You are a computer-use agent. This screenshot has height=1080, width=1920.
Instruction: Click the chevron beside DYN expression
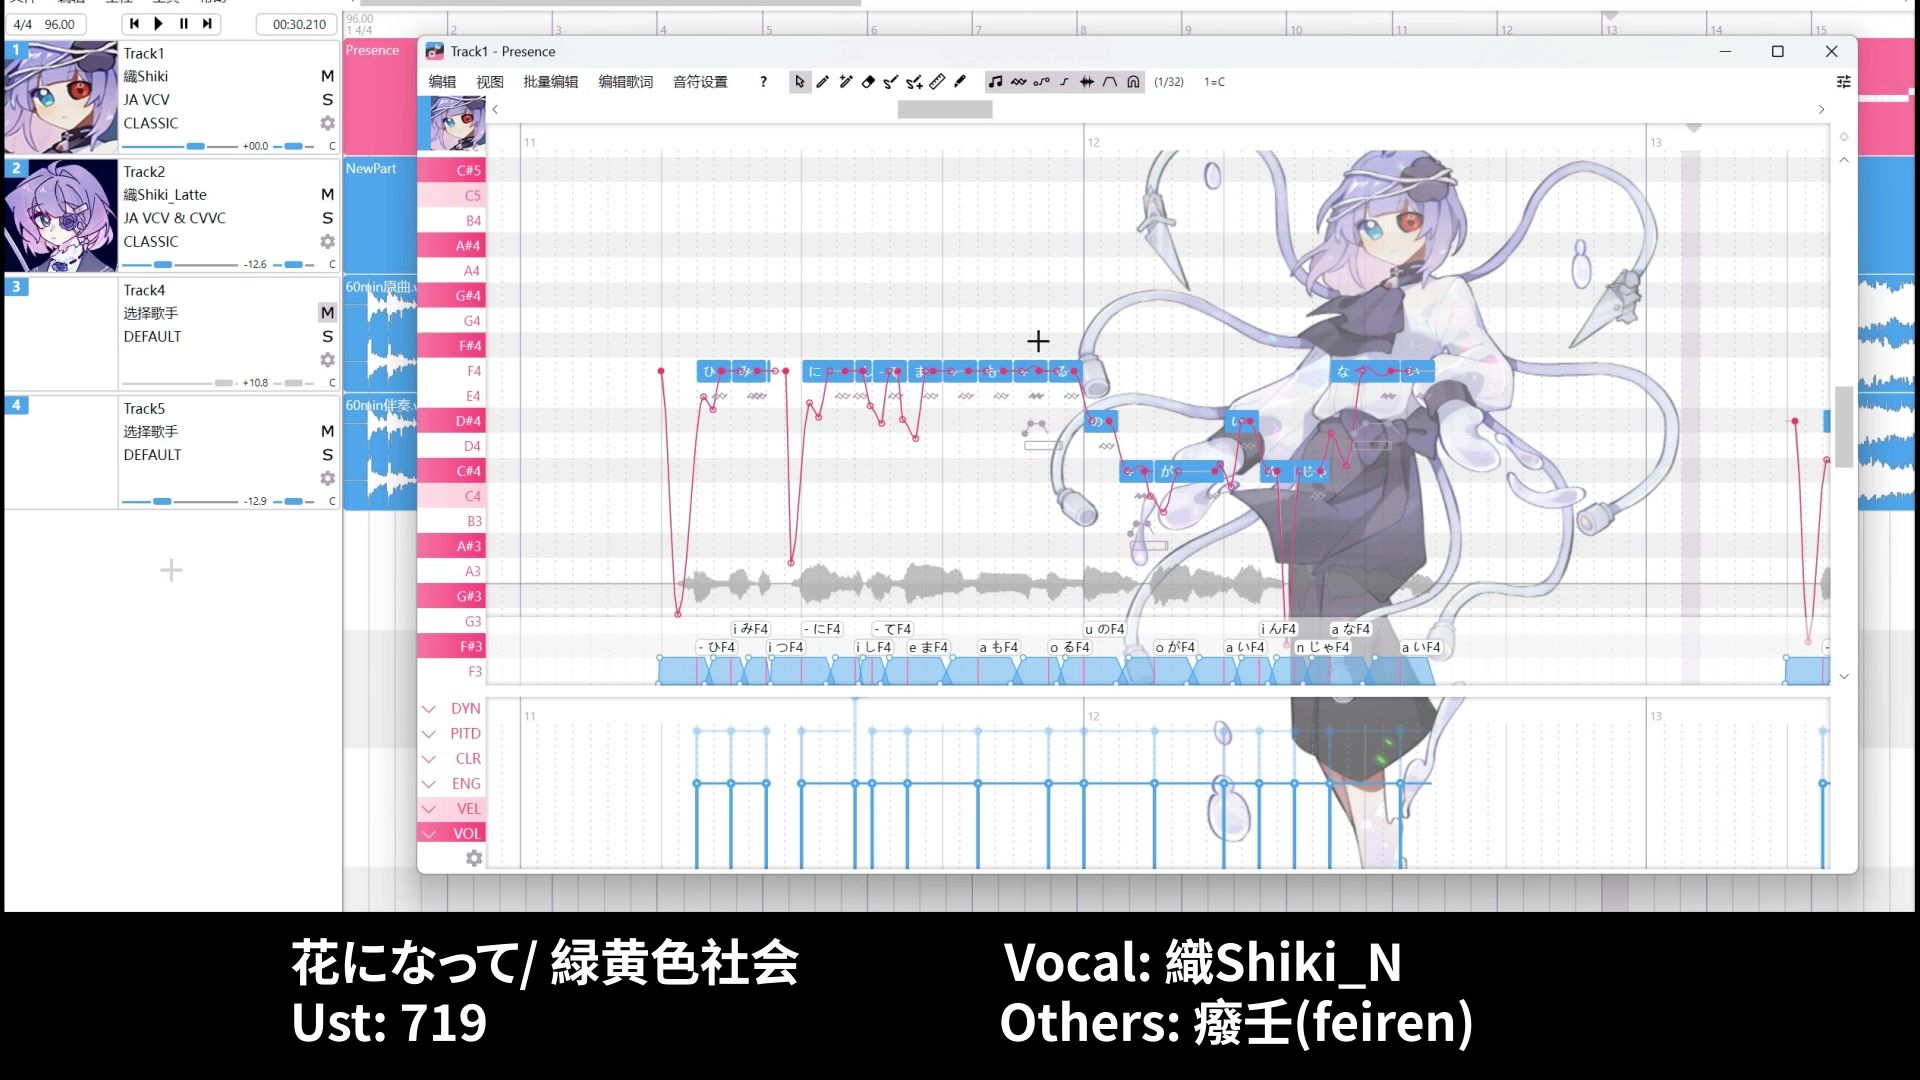point(429,709)
